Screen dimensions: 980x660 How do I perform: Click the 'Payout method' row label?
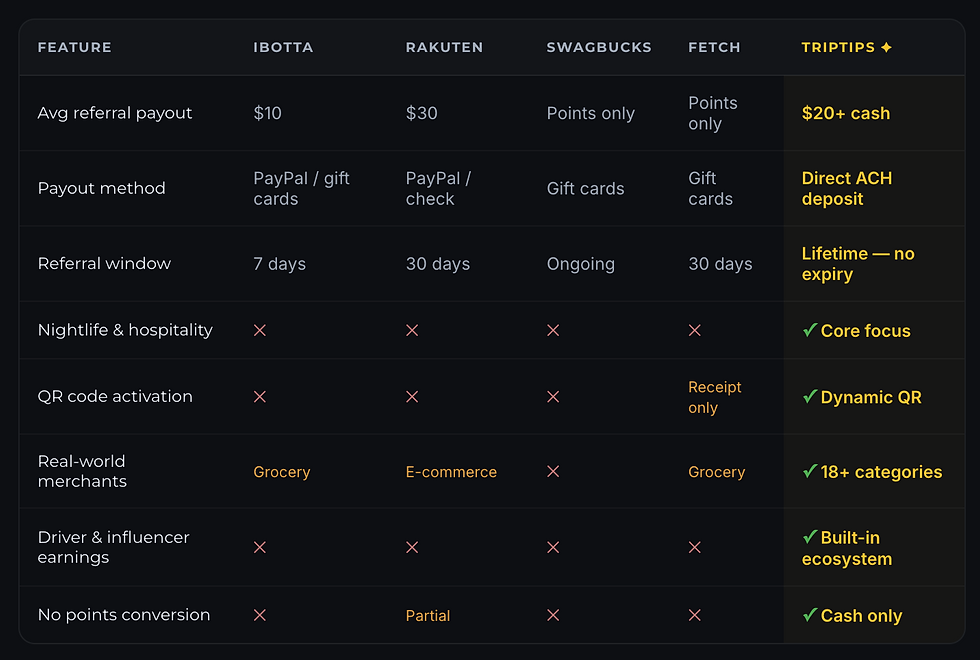coord(101,188)
